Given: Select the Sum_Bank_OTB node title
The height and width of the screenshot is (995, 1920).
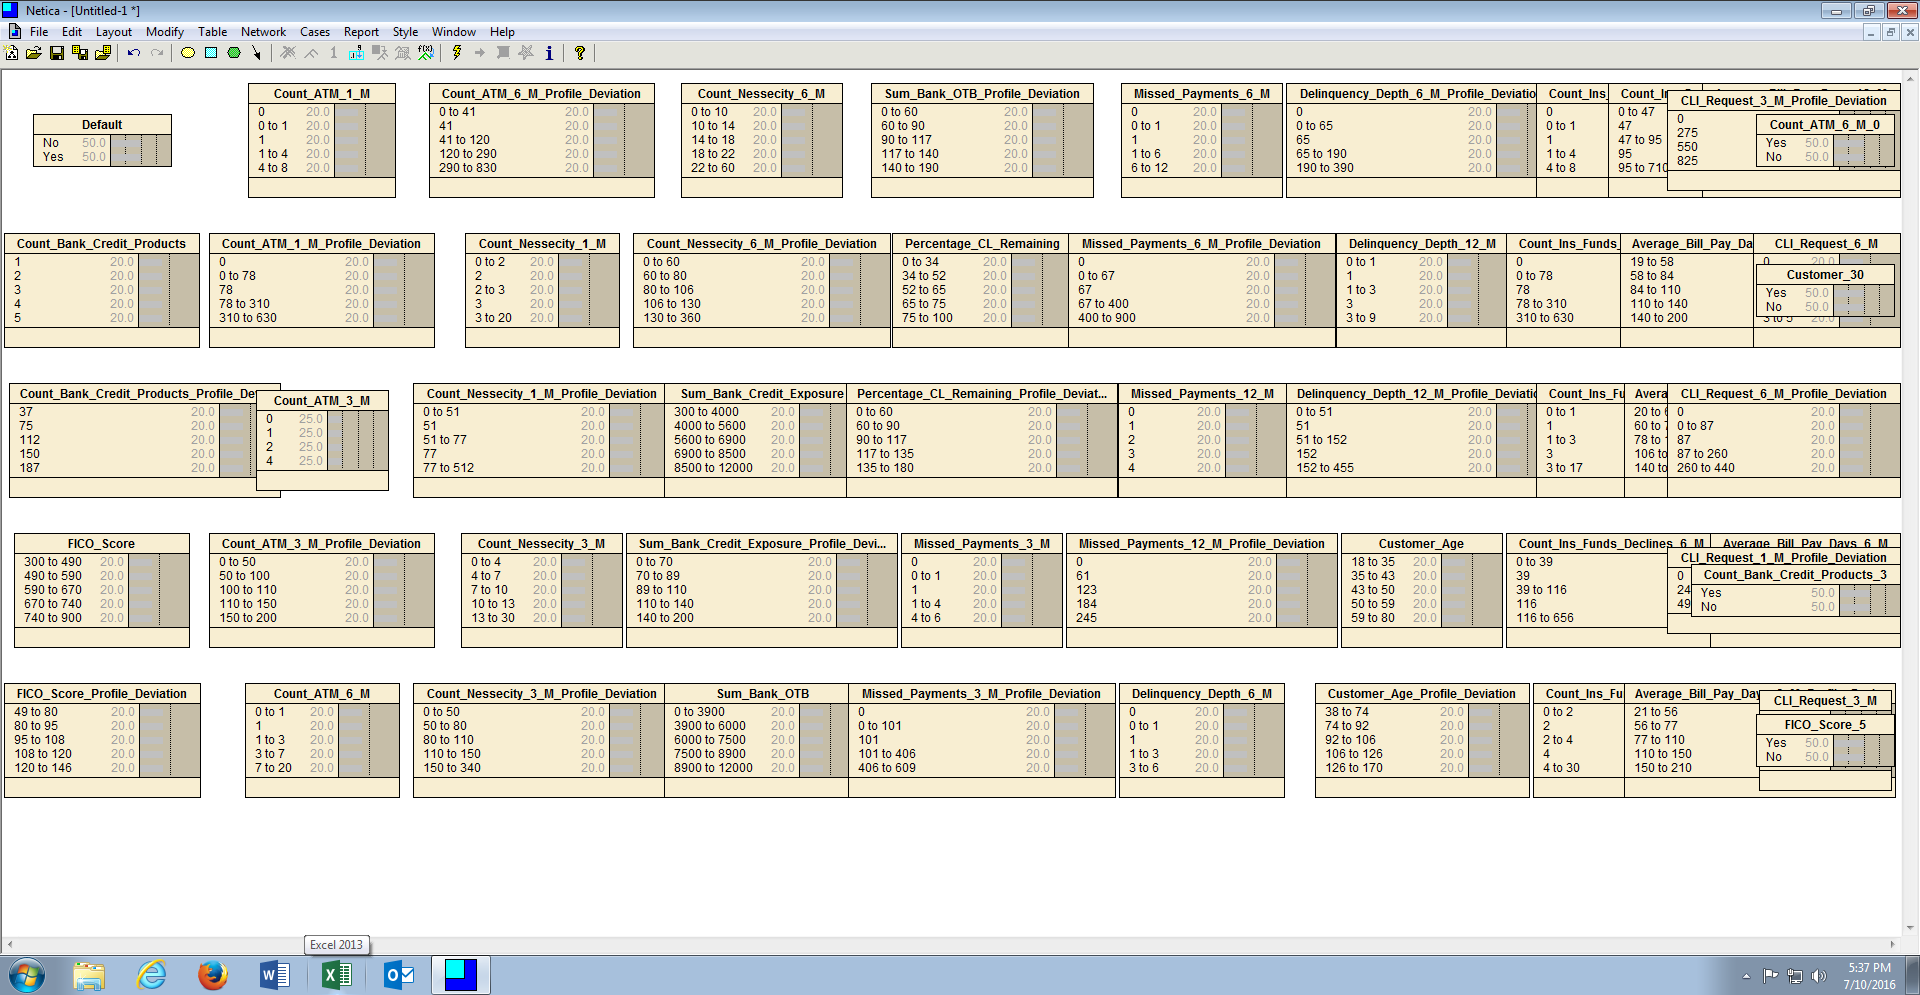Looking at the screenshot, I should coord(763,694).
